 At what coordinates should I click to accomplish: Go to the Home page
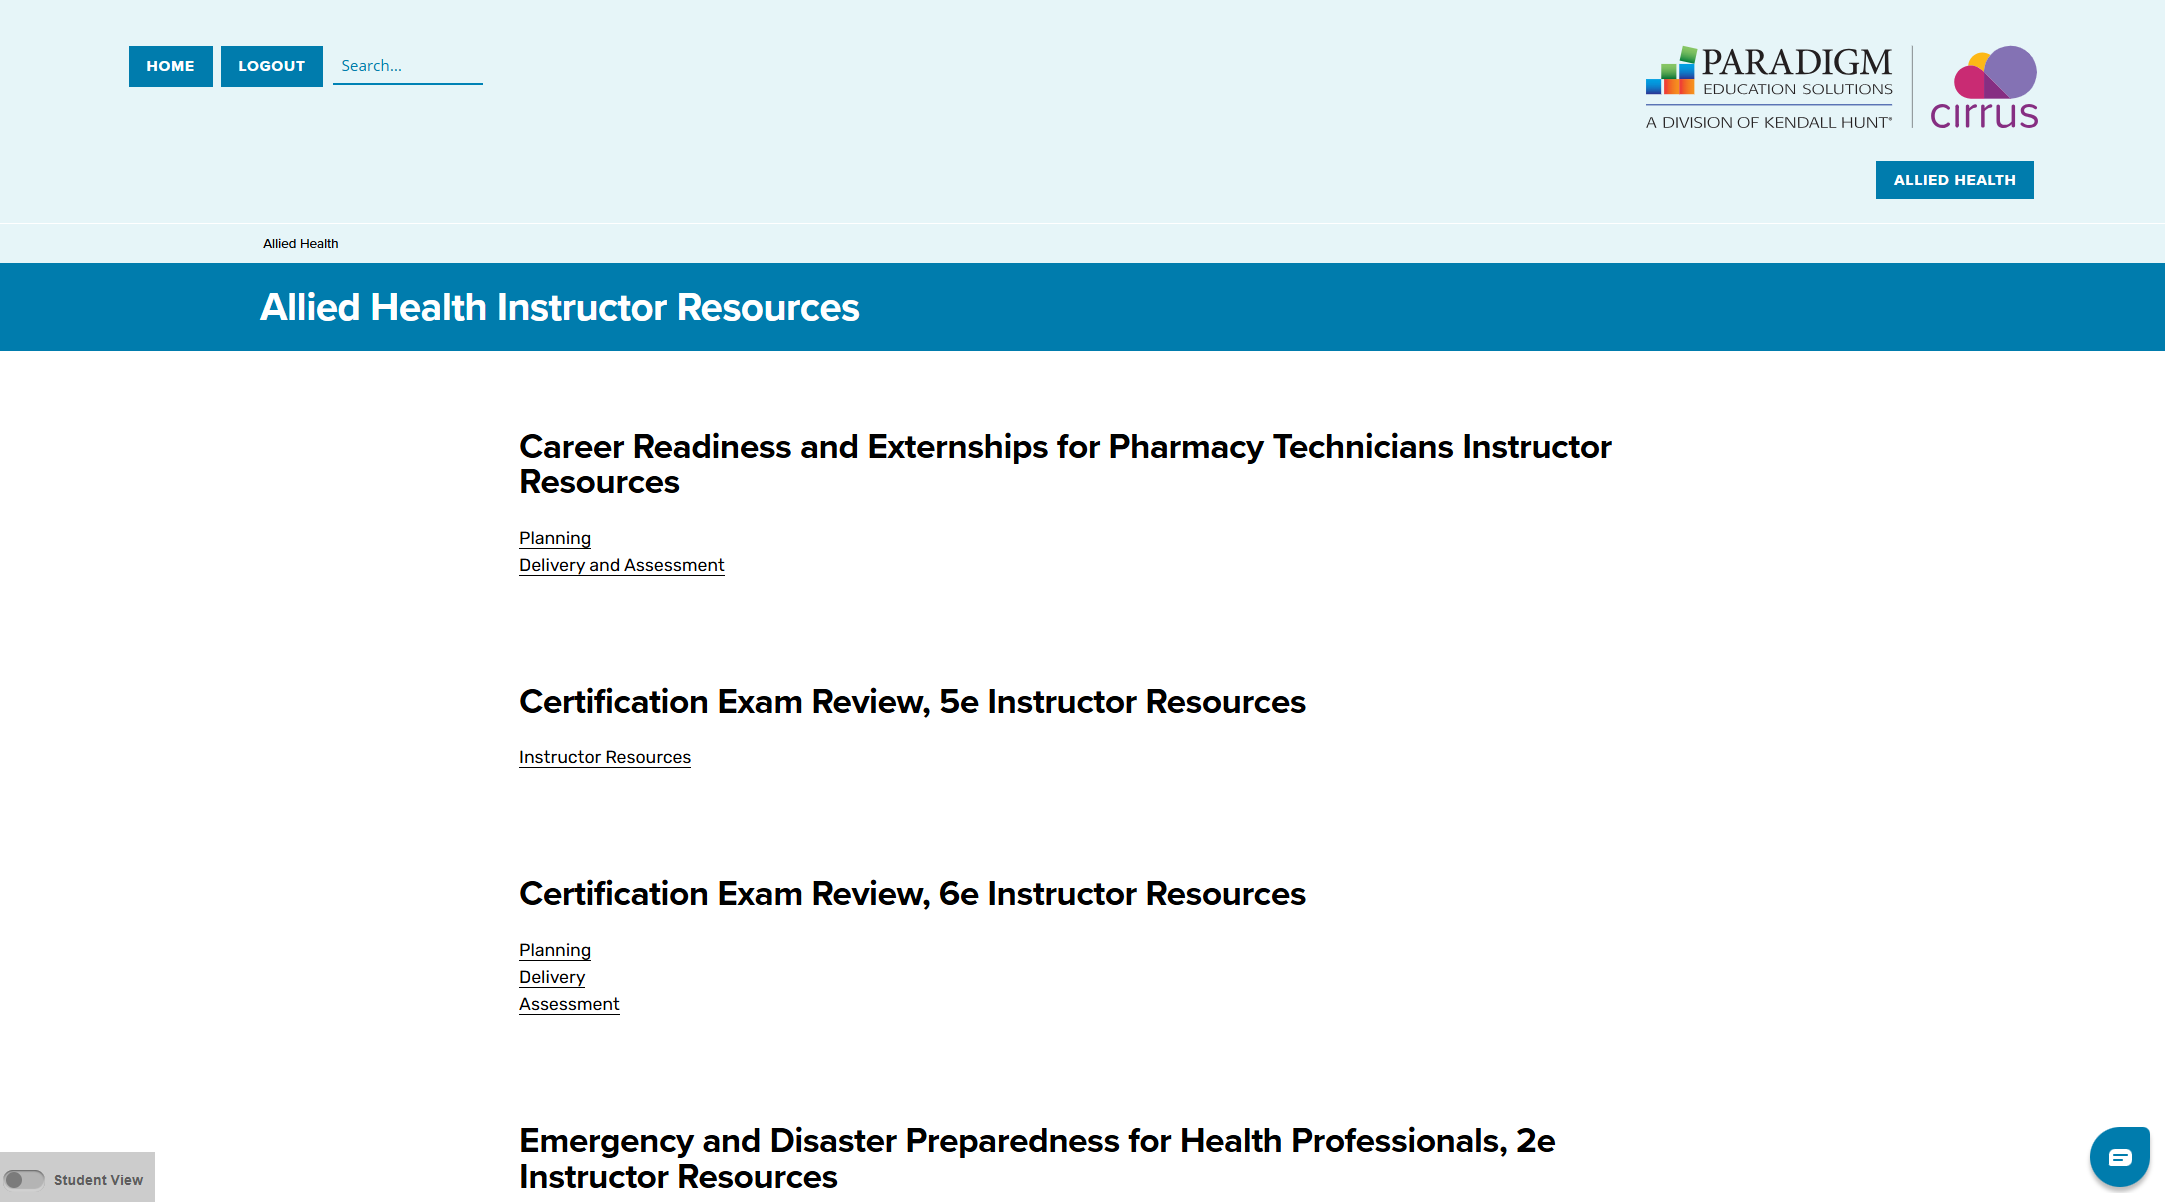170,66
